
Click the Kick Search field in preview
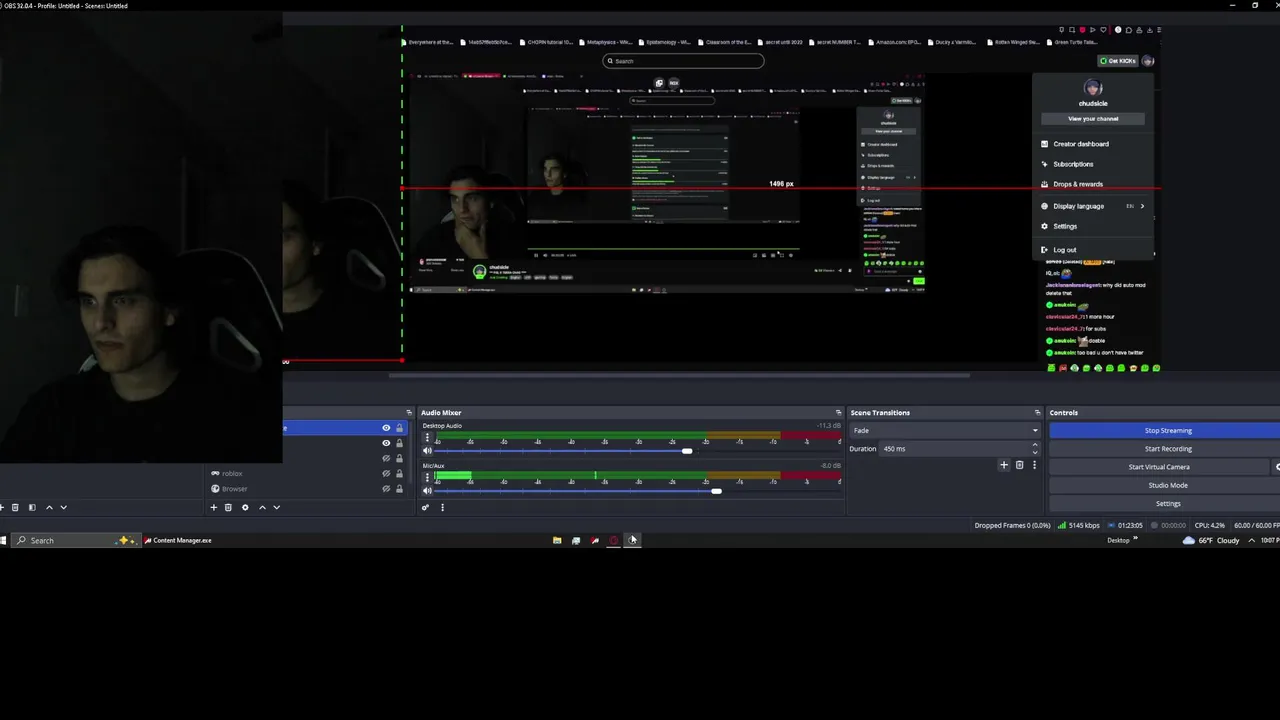pos(683,61)
